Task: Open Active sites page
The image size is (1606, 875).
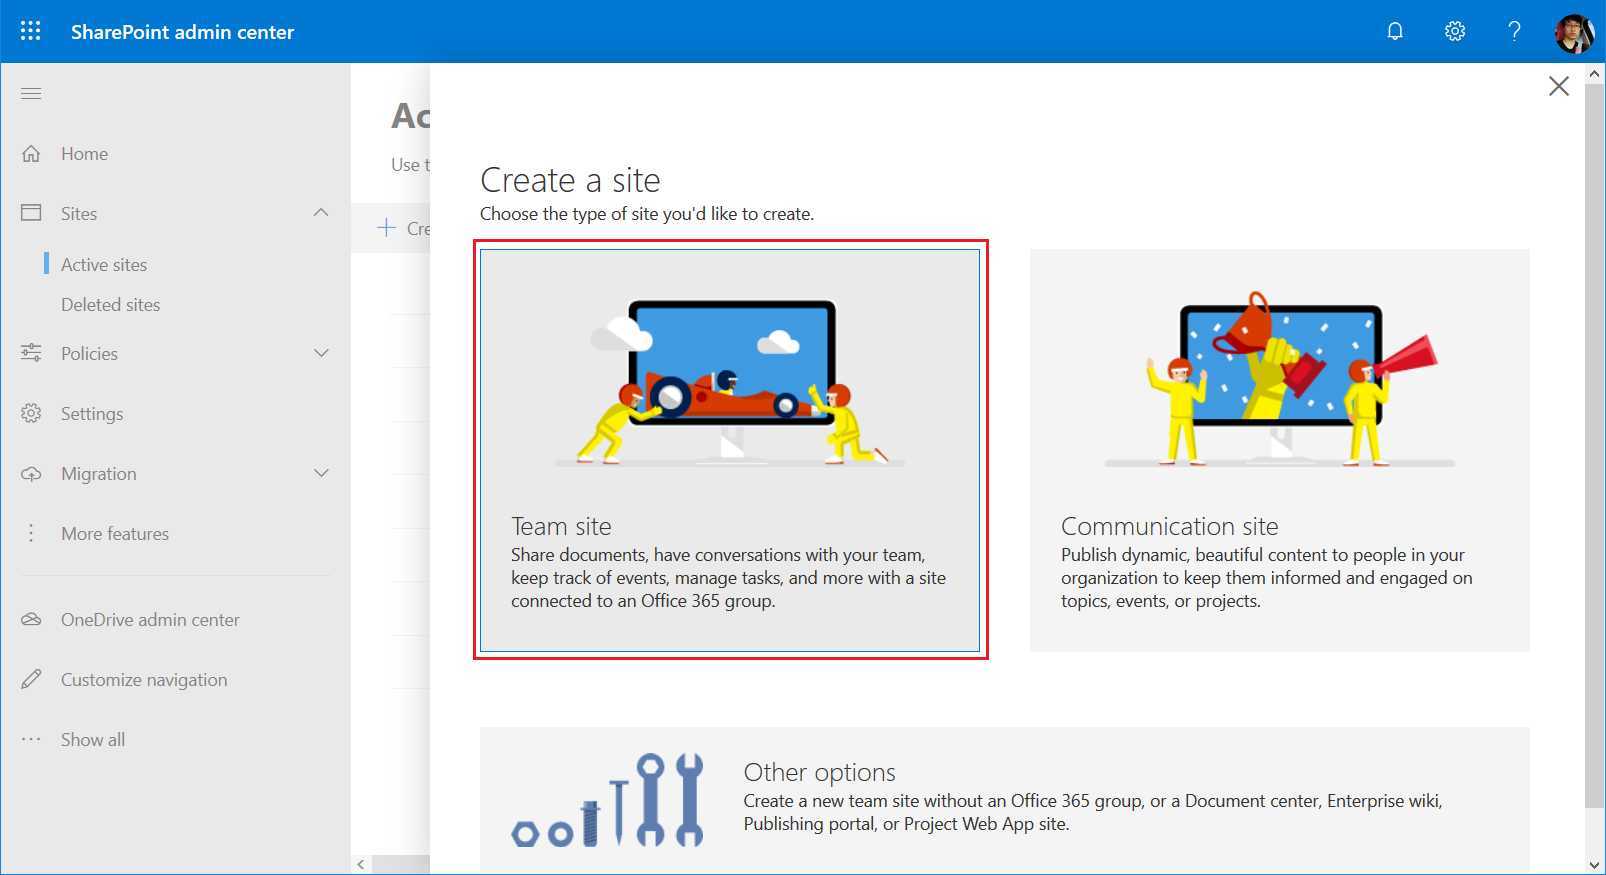Action: click(104, 265)
